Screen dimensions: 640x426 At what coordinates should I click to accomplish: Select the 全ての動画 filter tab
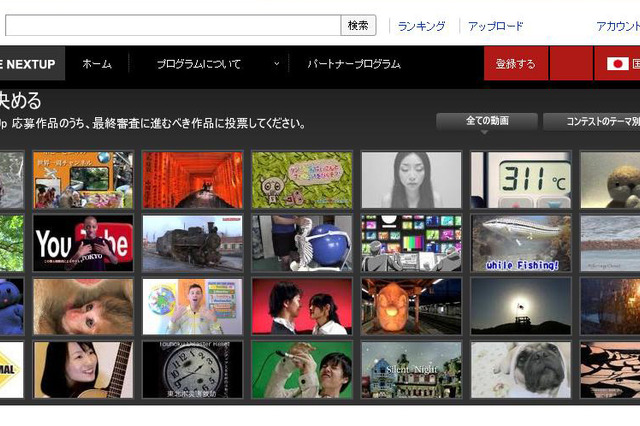coord(487,121)
